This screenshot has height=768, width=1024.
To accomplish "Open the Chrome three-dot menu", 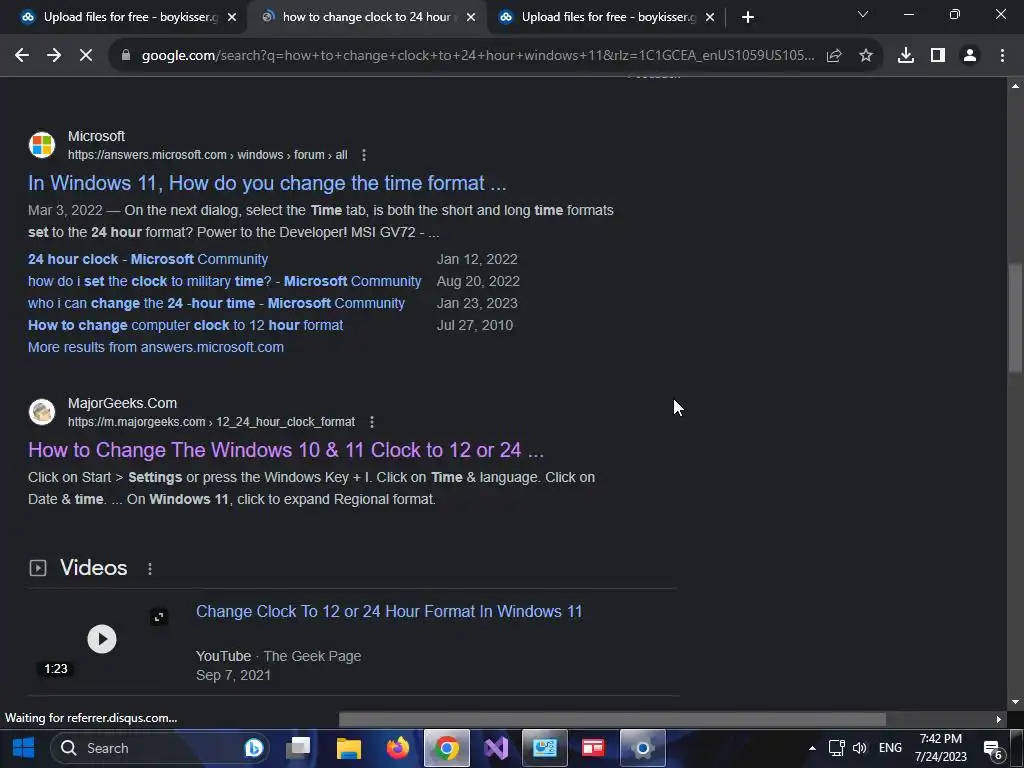I will pyautogui.click(x=1002, y=56).
